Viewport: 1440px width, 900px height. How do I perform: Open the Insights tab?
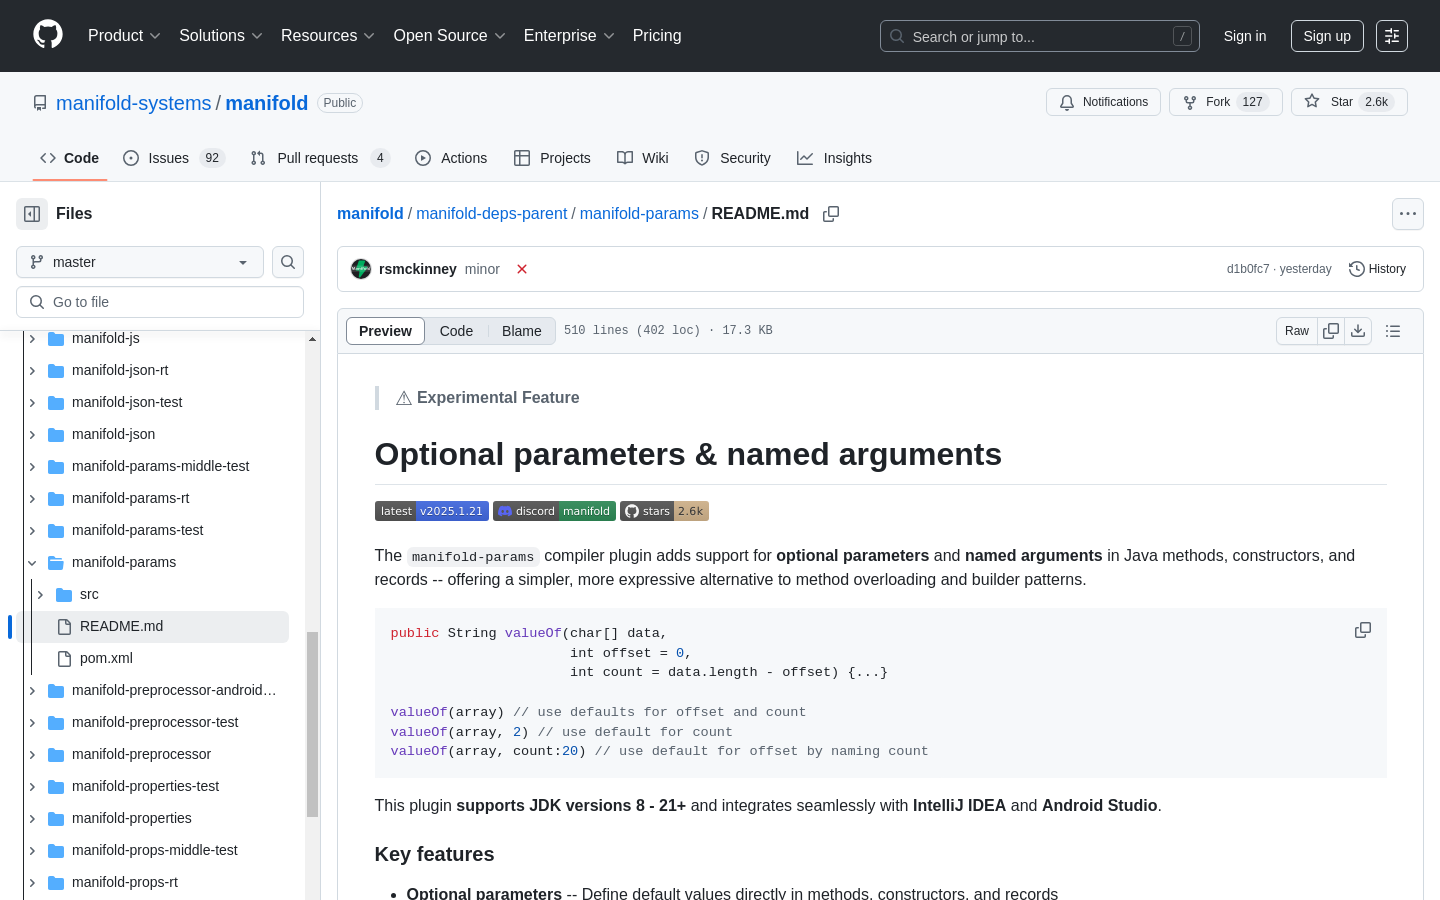click(834, 158)
